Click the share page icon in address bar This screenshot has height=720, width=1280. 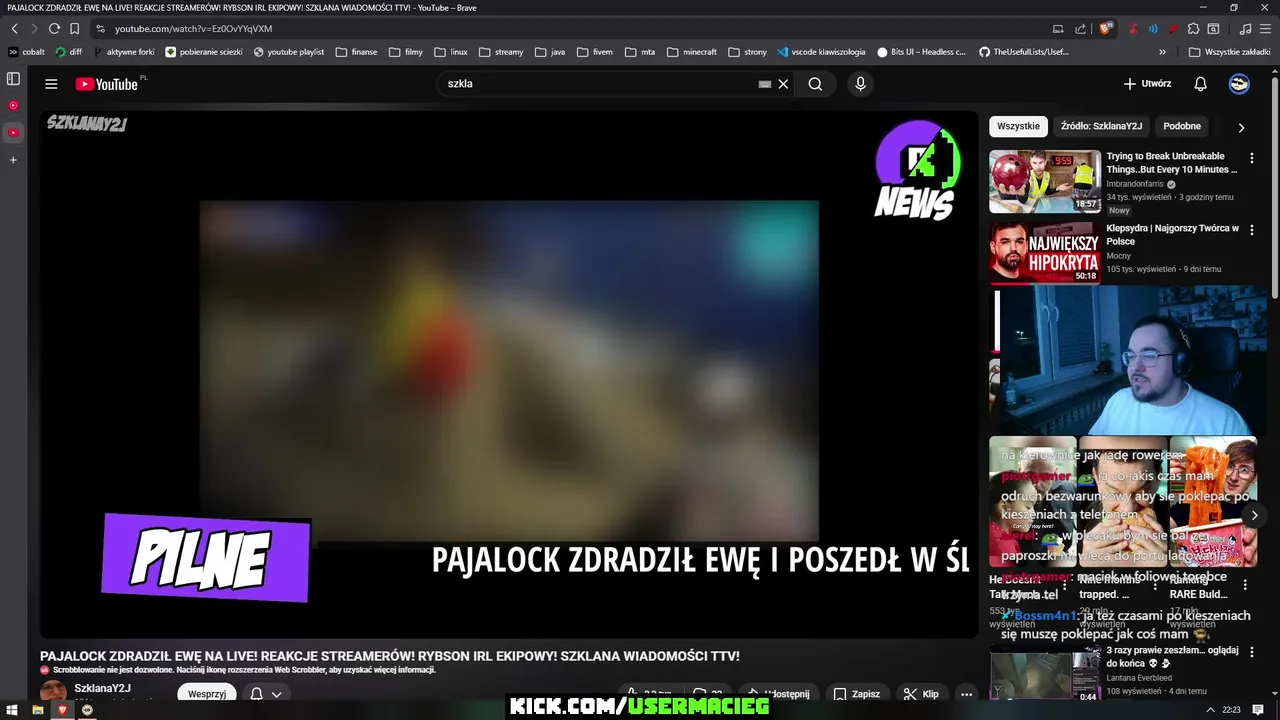[1080, 29]
